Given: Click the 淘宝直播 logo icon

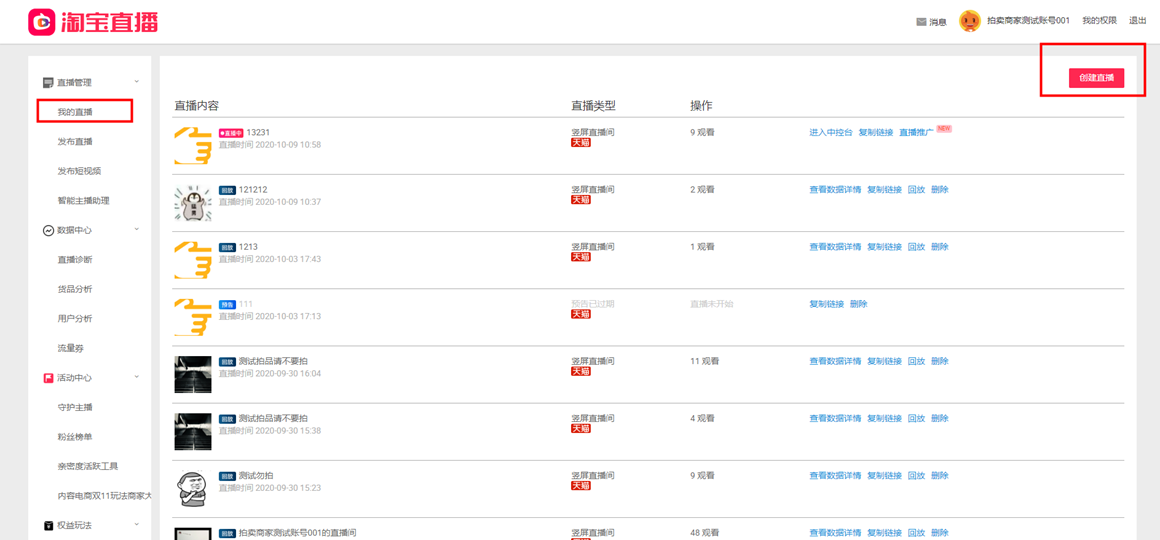Looking at the screenshot, I should [x=41, y=21].
